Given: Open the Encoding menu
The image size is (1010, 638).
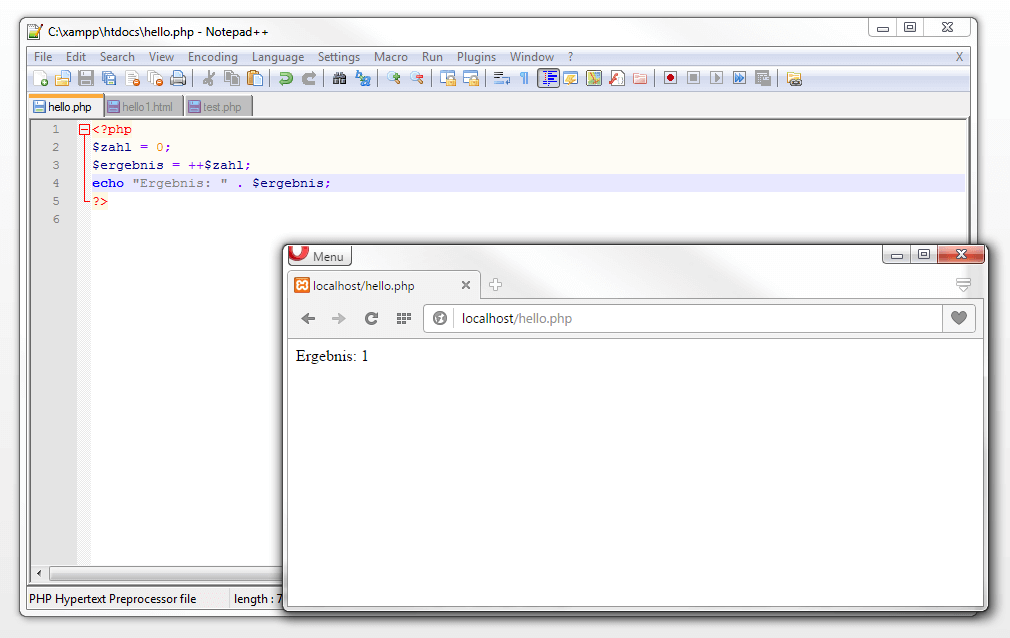Looking at the screenshot, I should 212,57.
